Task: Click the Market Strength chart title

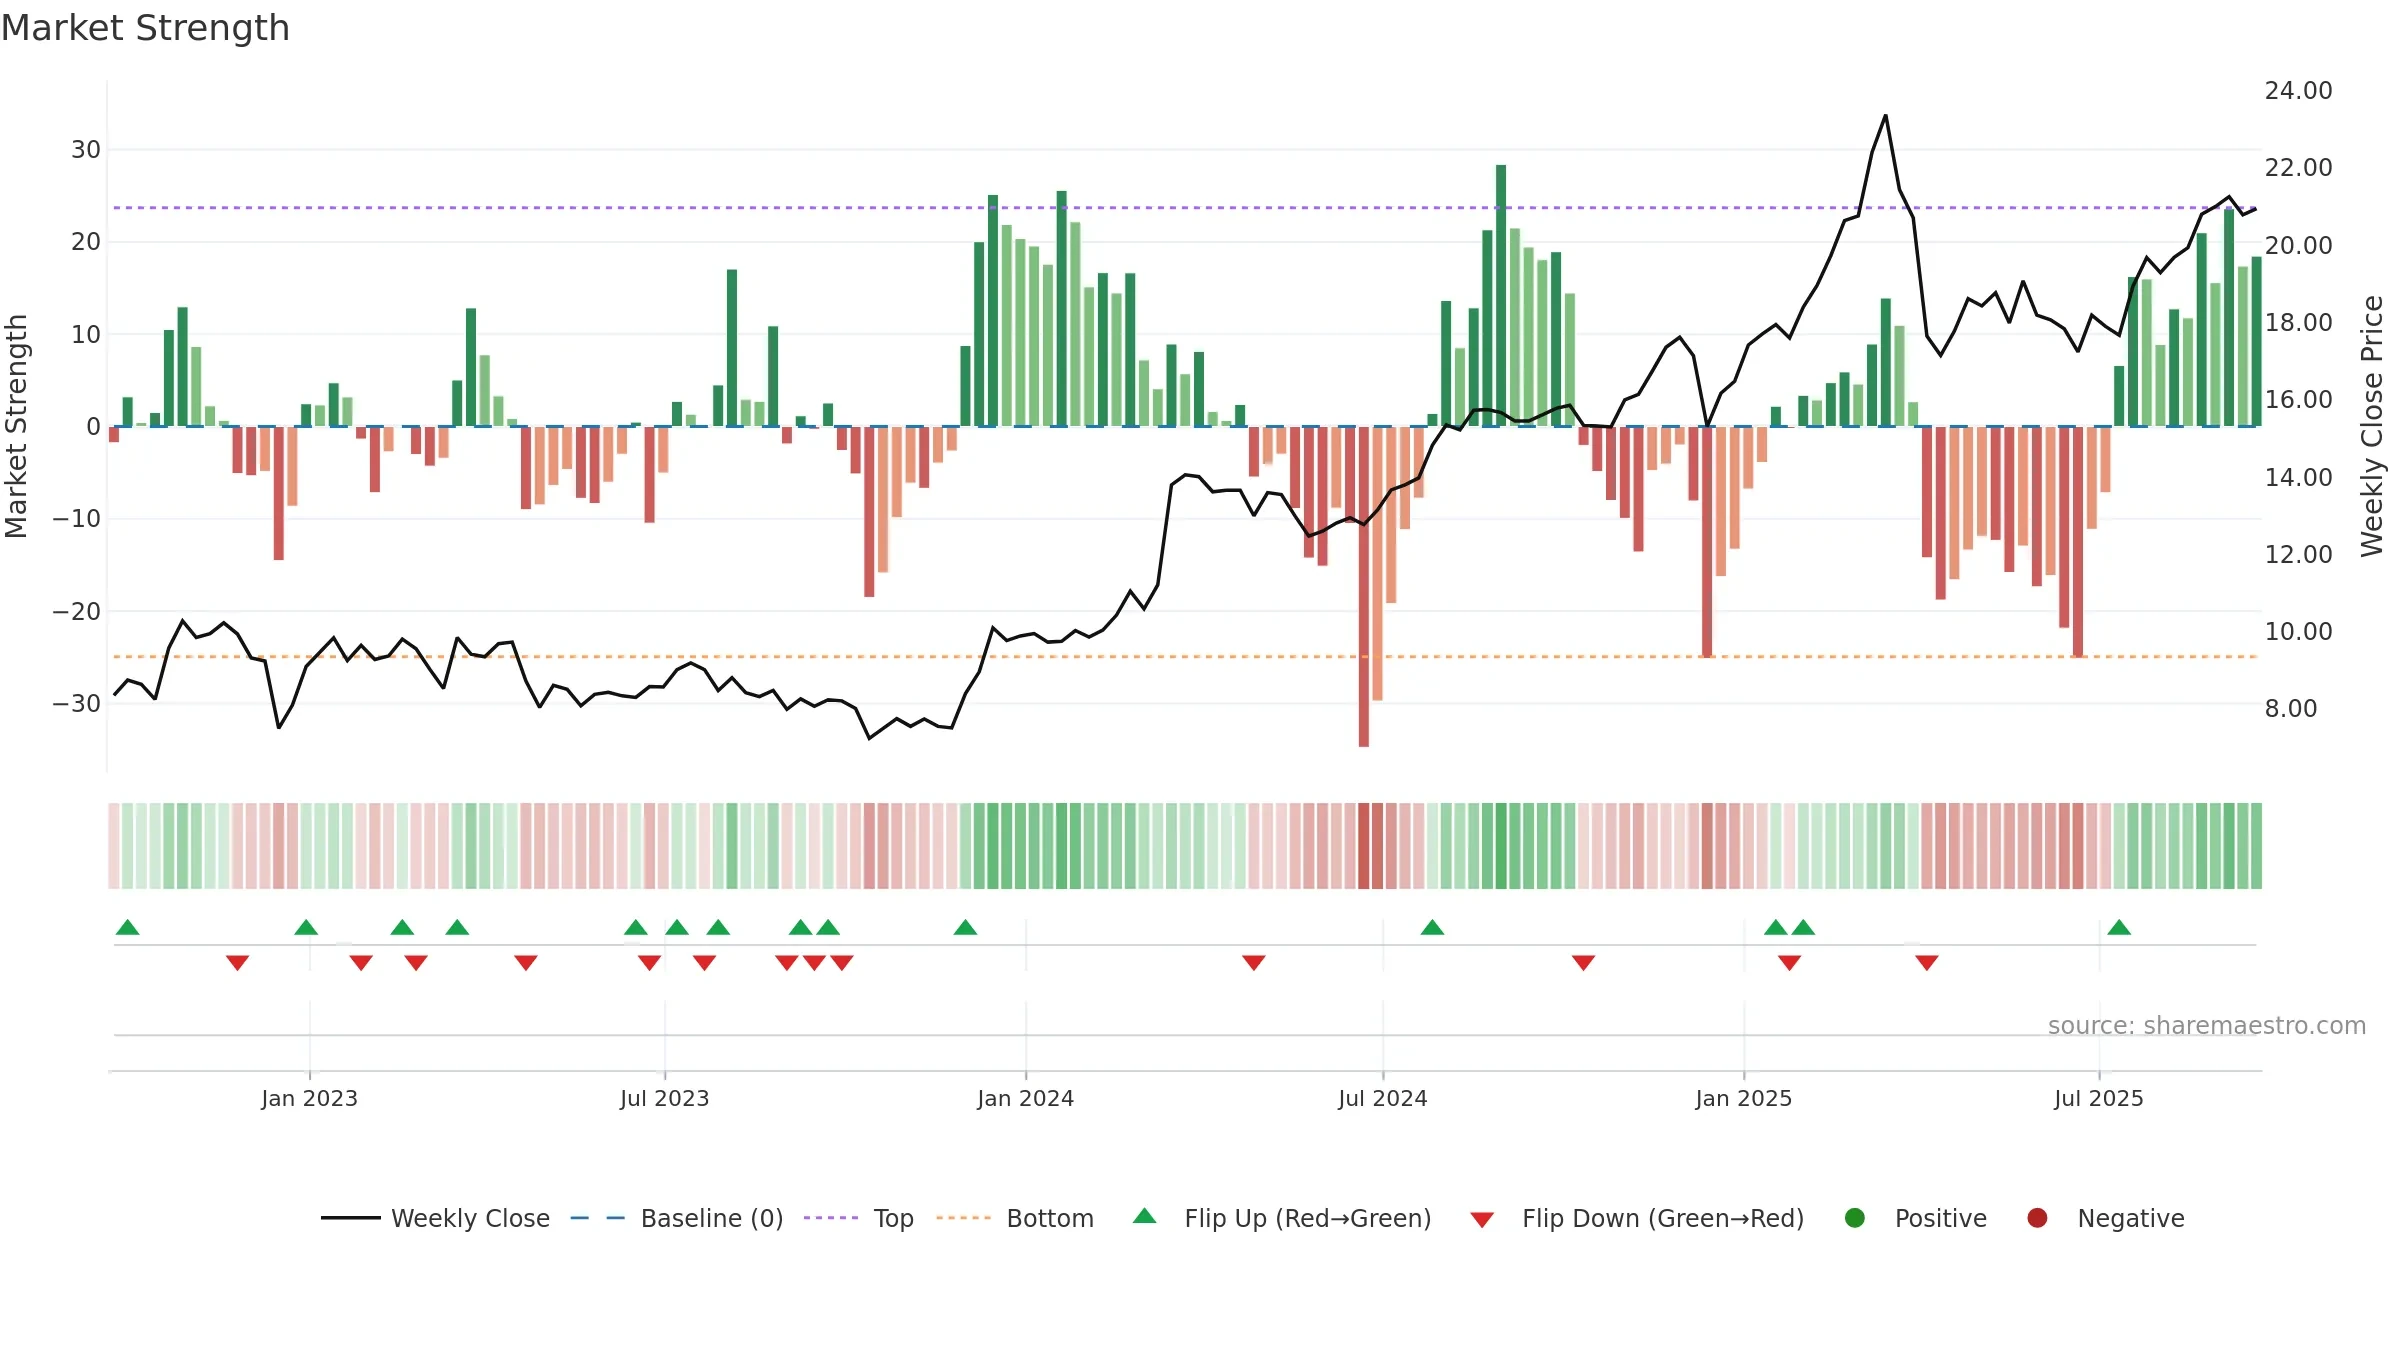Action: [146, 28]
